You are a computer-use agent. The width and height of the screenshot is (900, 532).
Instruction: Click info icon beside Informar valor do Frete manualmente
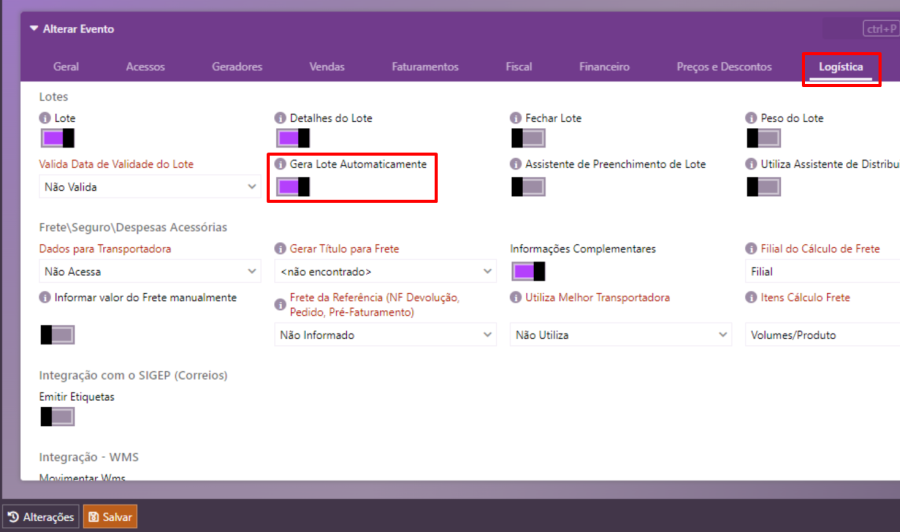click(45, 297)
